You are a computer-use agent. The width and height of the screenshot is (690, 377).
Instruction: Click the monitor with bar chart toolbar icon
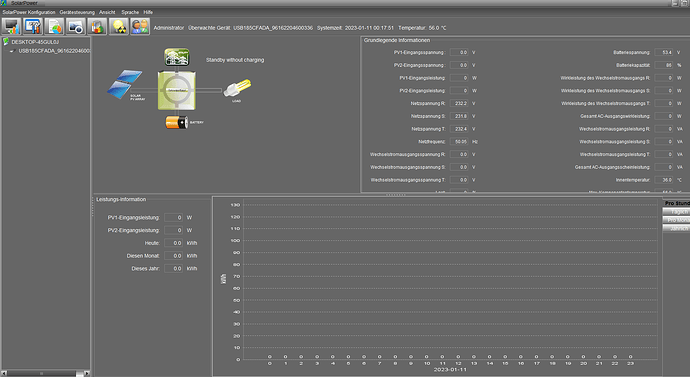click(11, 26)
